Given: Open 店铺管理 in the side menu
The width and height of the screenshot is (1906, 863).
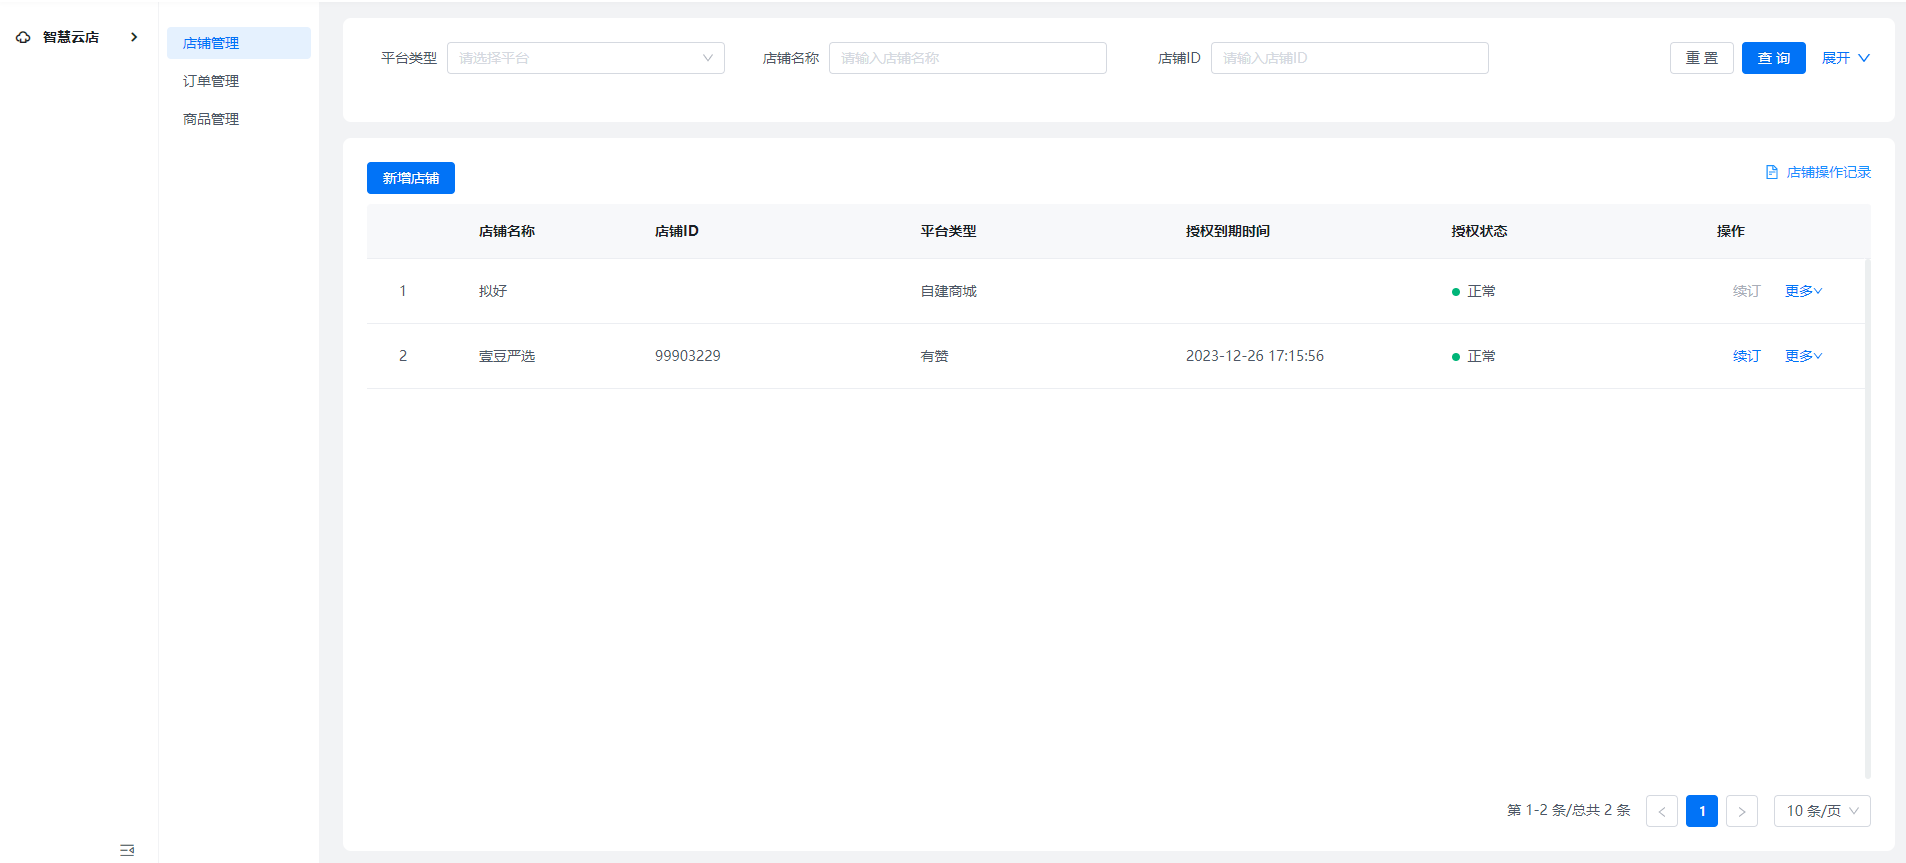Looking at the screenshot, I should pyautogui.click(x=211, y=43).
